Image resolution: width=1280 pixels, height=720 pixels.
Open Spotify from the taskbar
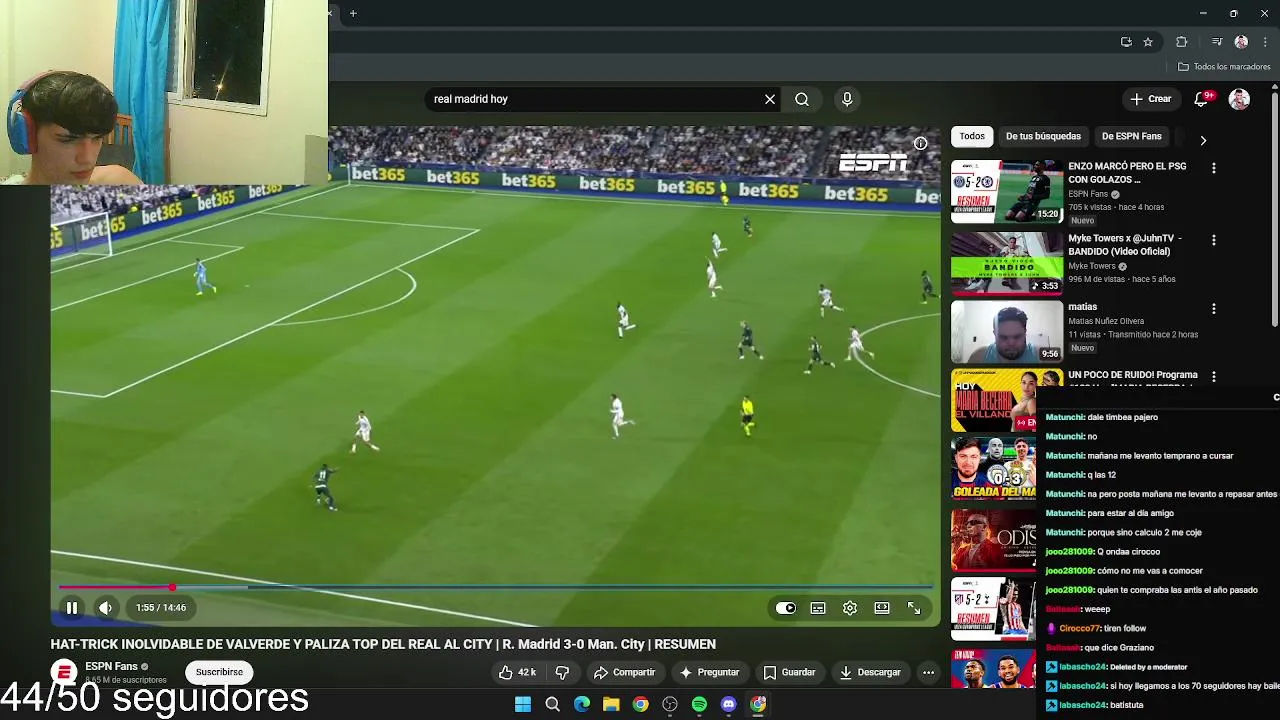[x=699, y=704]
